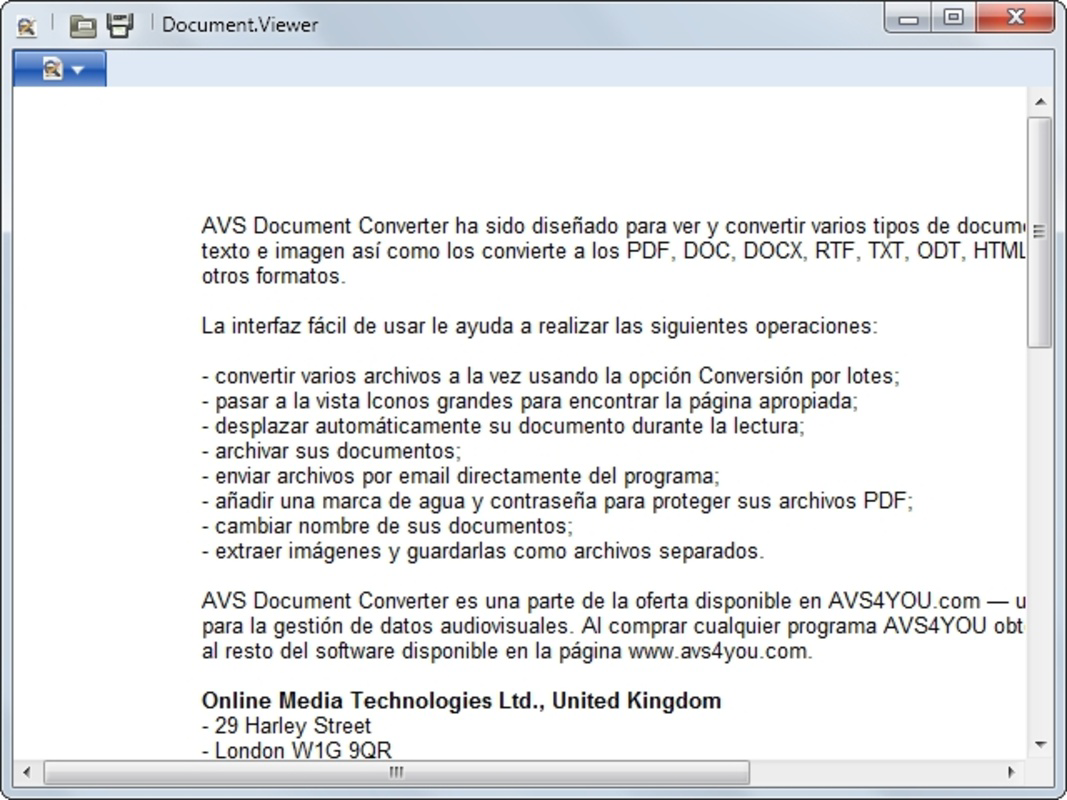Click the line '- archivar sus documentos;'
Viewport: 1067px width, 800px height.
(x=331, y=451)
